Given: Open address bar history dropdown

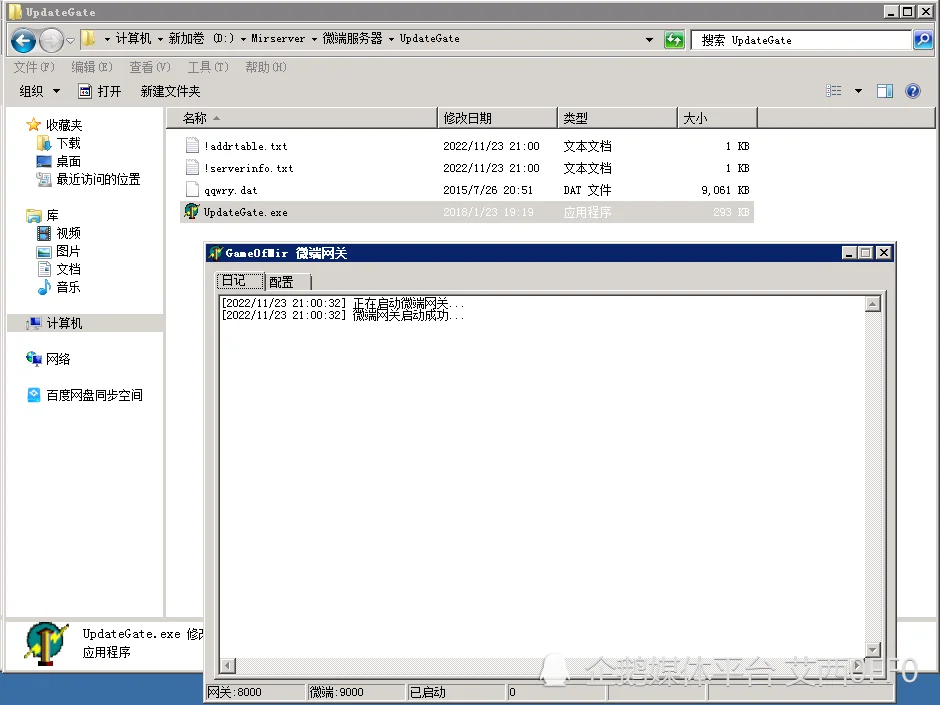Looking at the screenshot, I should click(651, 40).
